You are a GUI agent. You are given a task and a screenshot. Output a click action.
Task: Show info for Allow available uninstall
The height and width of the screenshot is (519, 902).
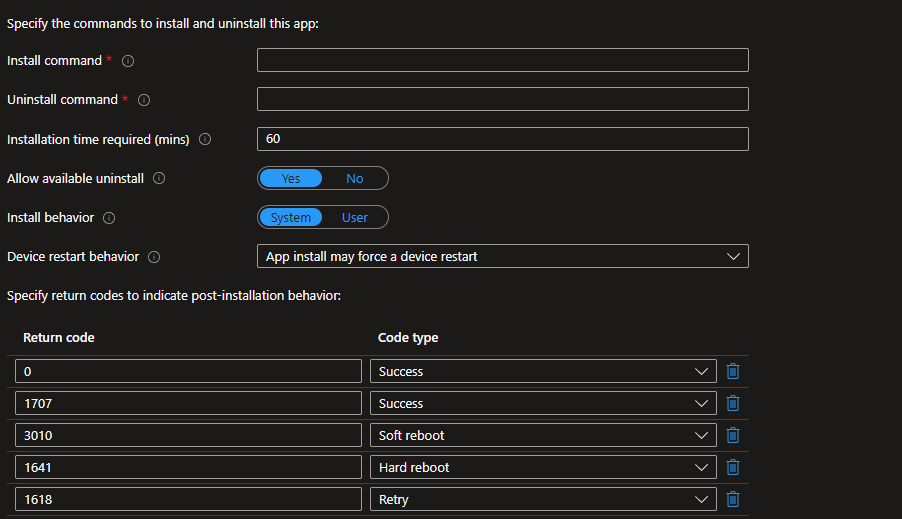pyautogui.click(x=159, y=178)
